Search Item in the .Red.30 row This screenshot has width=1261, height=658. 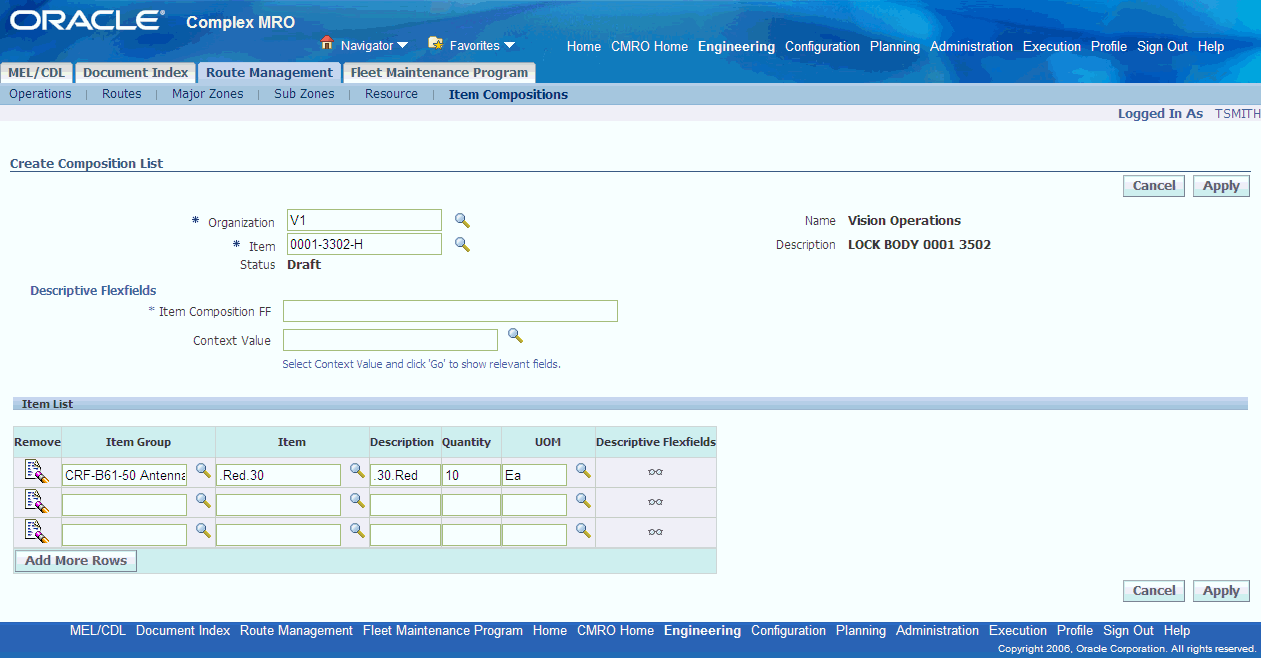[357, 471]
